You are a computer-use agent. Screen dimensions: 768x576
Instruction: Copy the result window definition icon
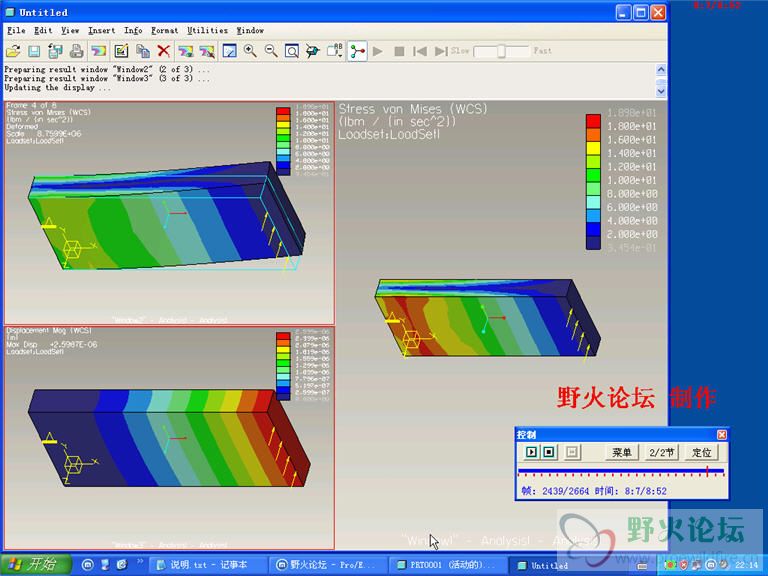[143, 51]
